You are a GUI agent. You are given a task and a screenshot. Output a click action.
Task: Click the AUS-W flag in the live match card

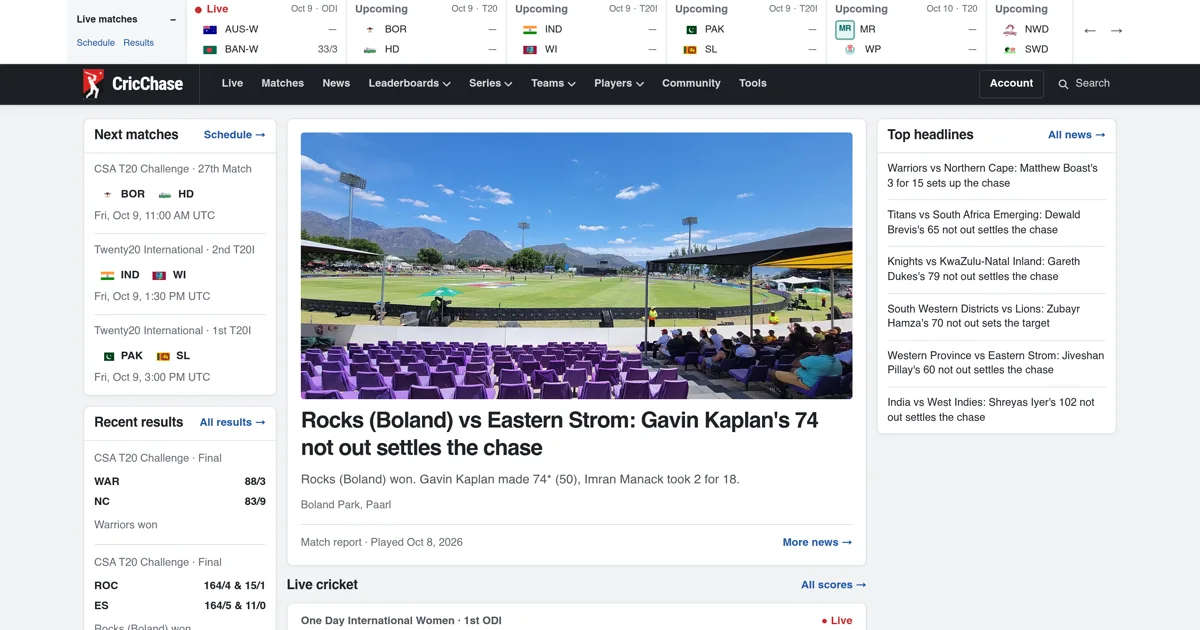(210, 29)
